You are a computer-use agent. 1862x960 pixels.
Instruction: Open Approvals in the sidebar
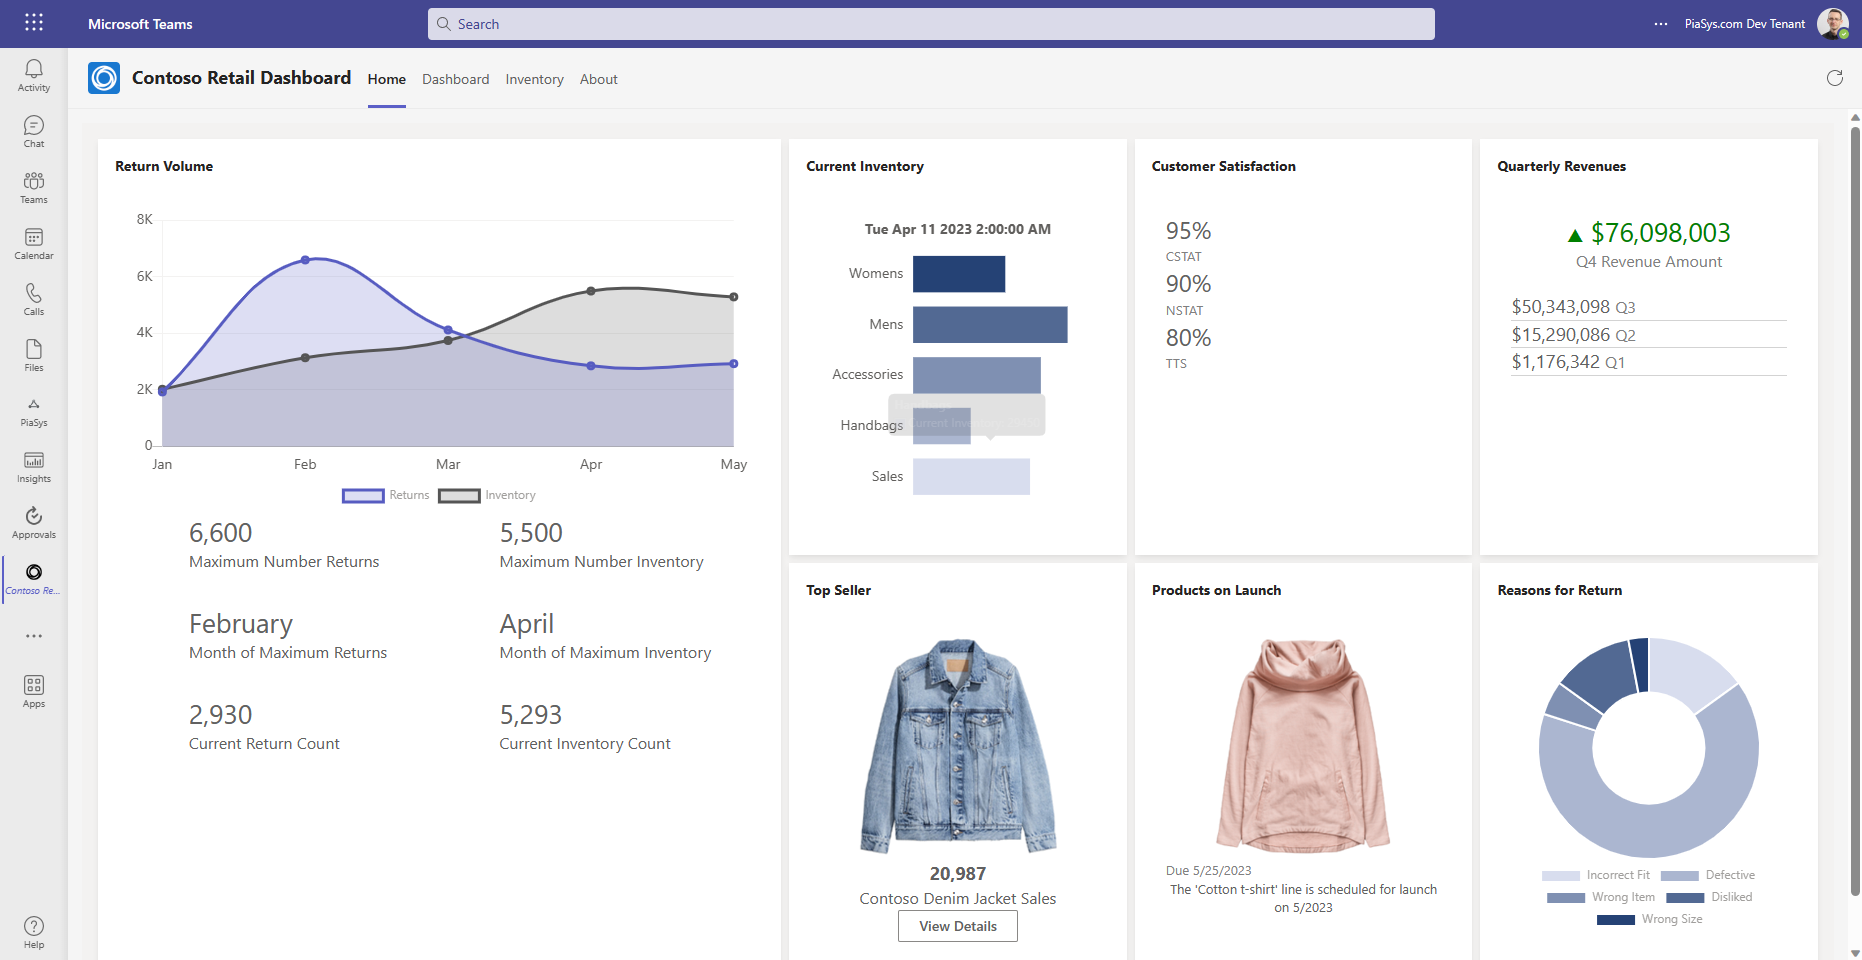[x=34, y=523]
